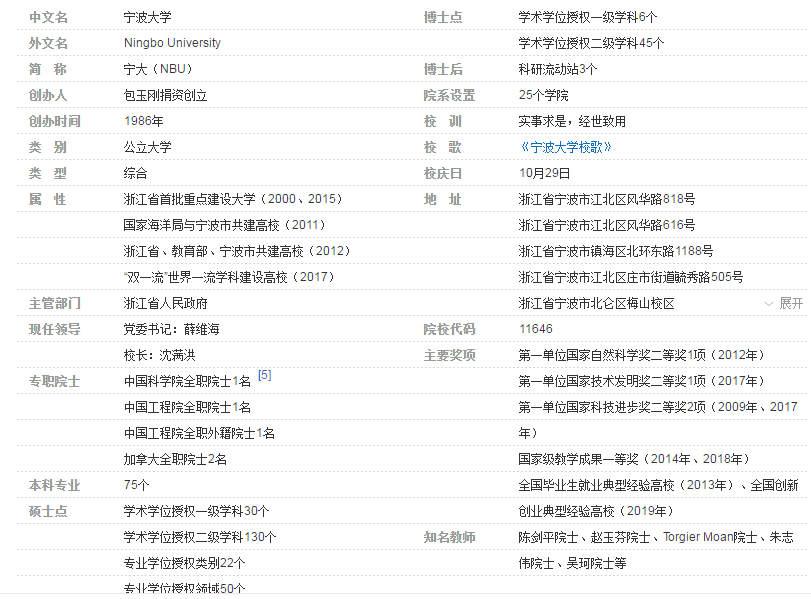
Task: Click 浙江省首批重点建设大学（2000、2015）
Action: point(233,199)
